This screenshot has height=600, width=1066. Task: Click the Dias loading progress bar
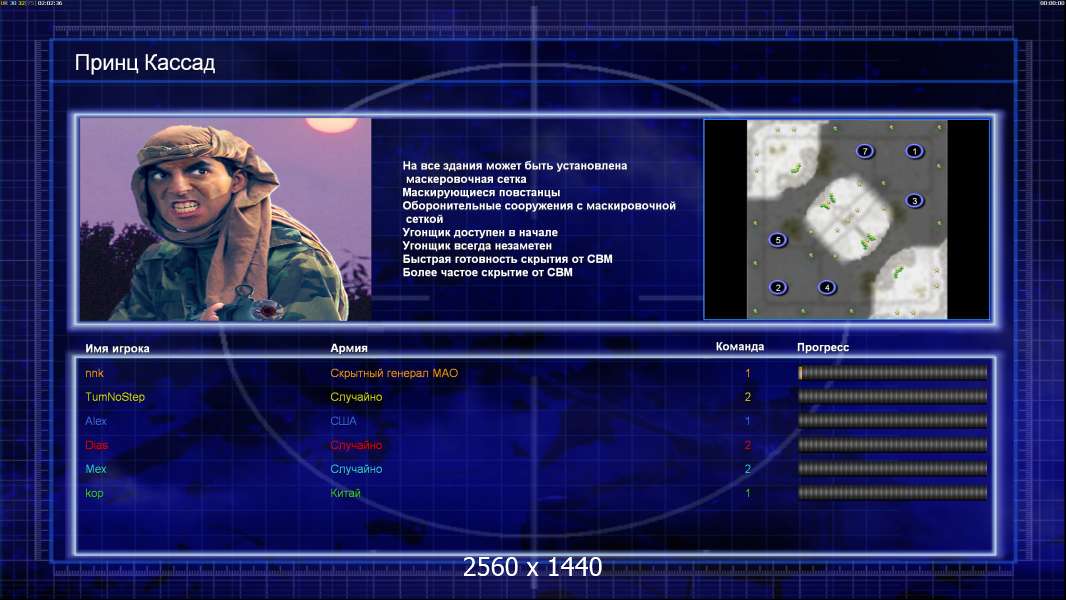[893, 444]
